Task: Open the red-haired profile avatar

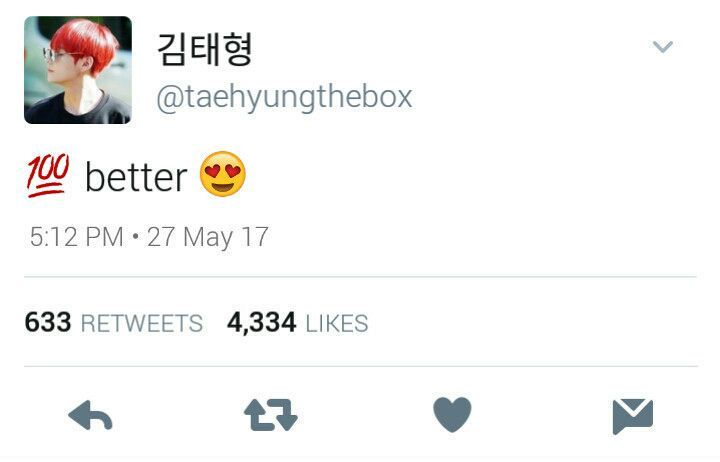Action: [x=78, y=70]
